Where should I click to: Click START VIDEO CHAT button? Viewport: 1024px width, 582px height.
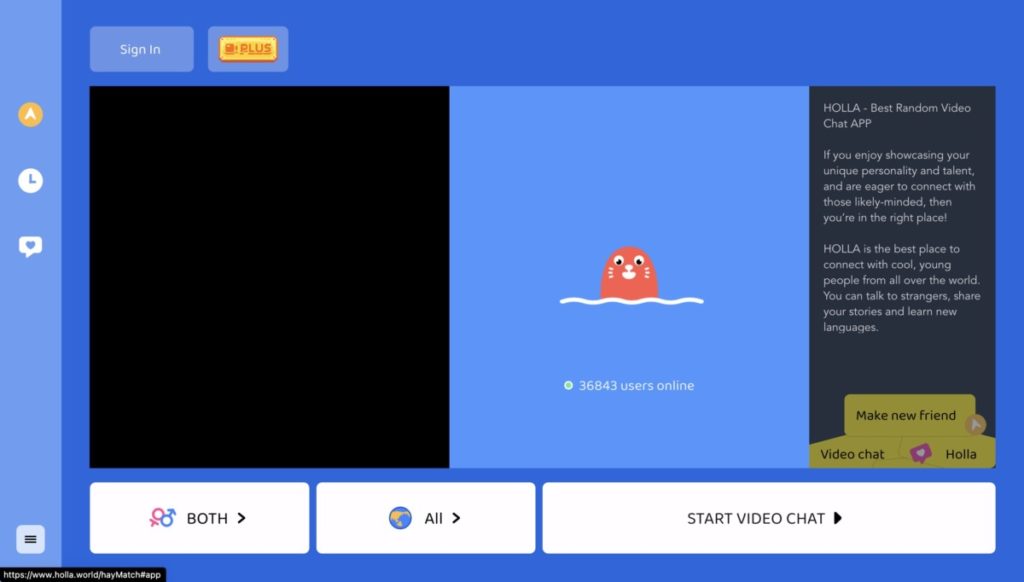769,518
